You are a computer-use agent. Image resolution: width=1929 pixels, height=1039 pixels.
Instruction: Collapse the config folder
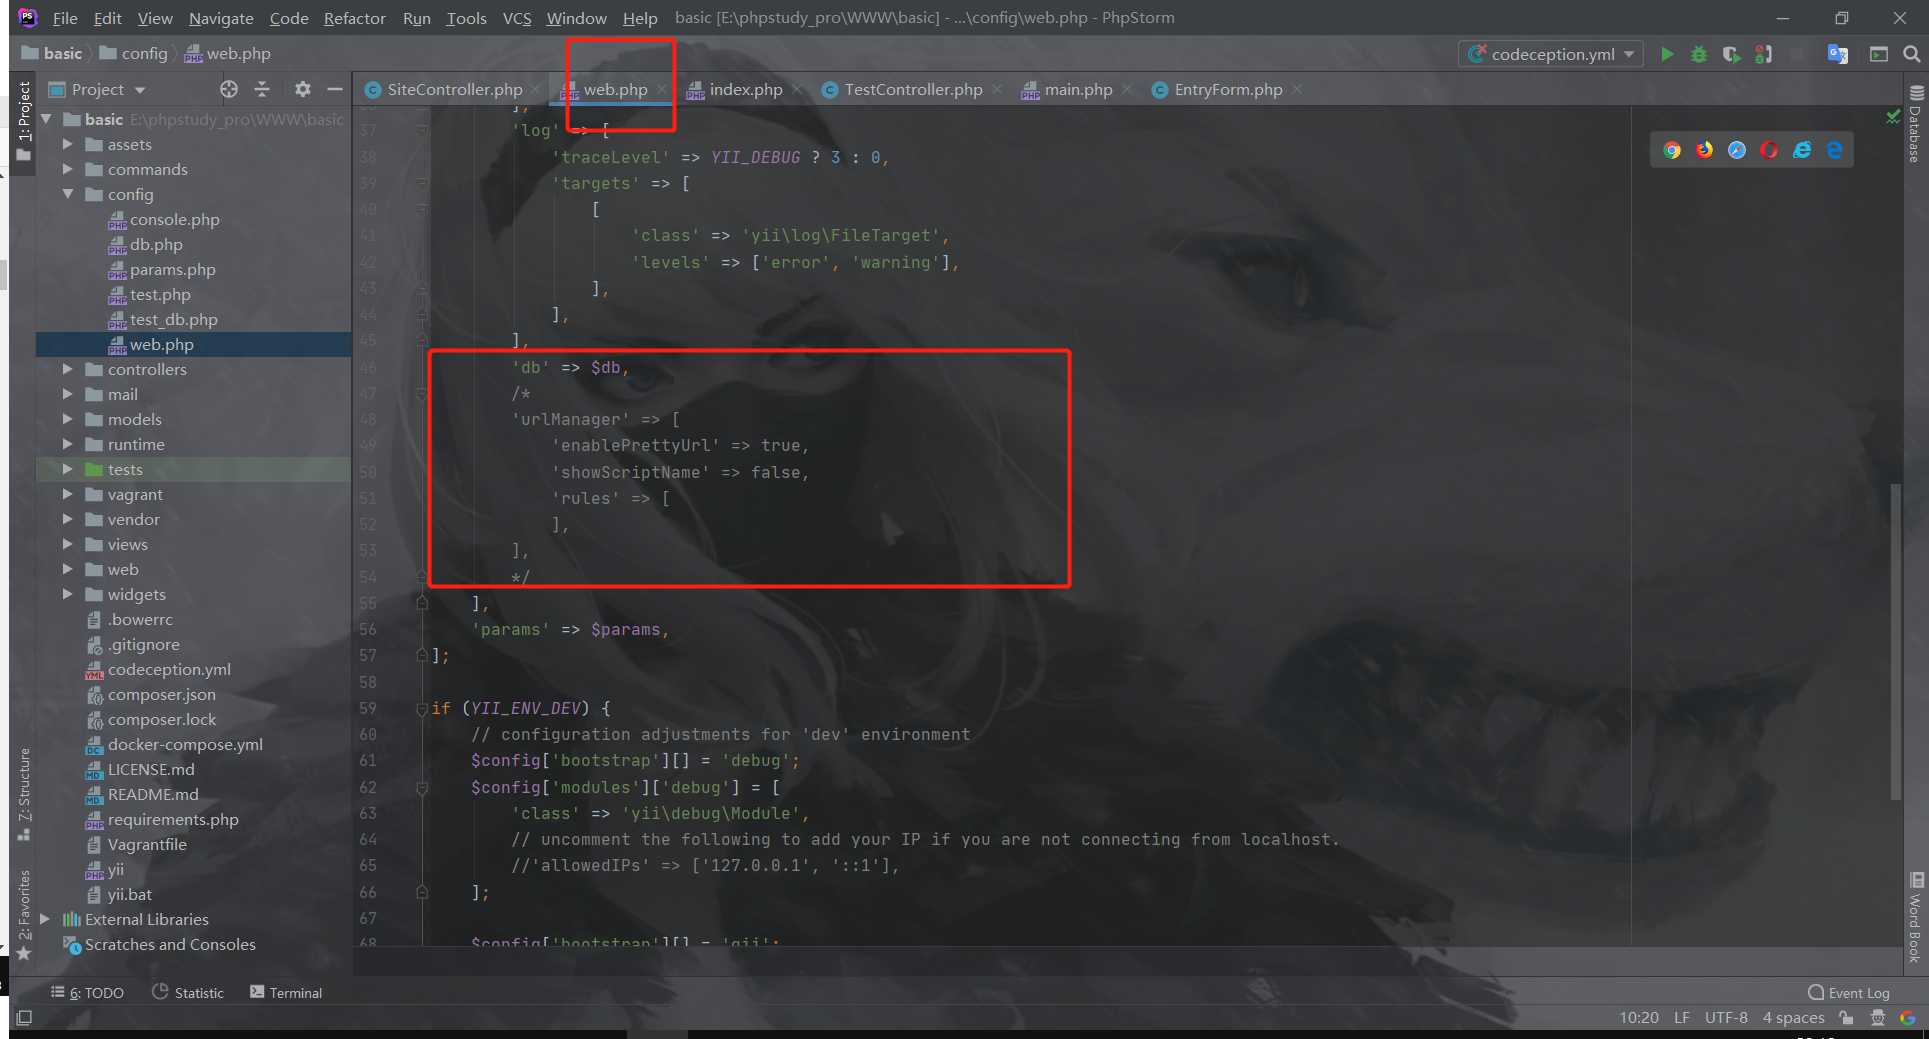coord(68,194)
